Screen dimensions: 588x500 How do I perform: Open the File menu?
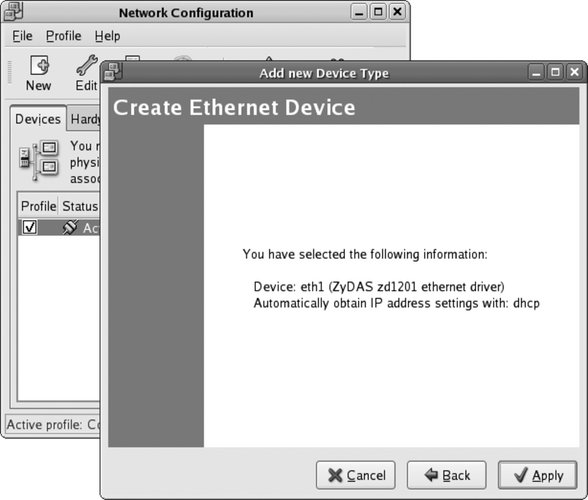click(22, 36)
